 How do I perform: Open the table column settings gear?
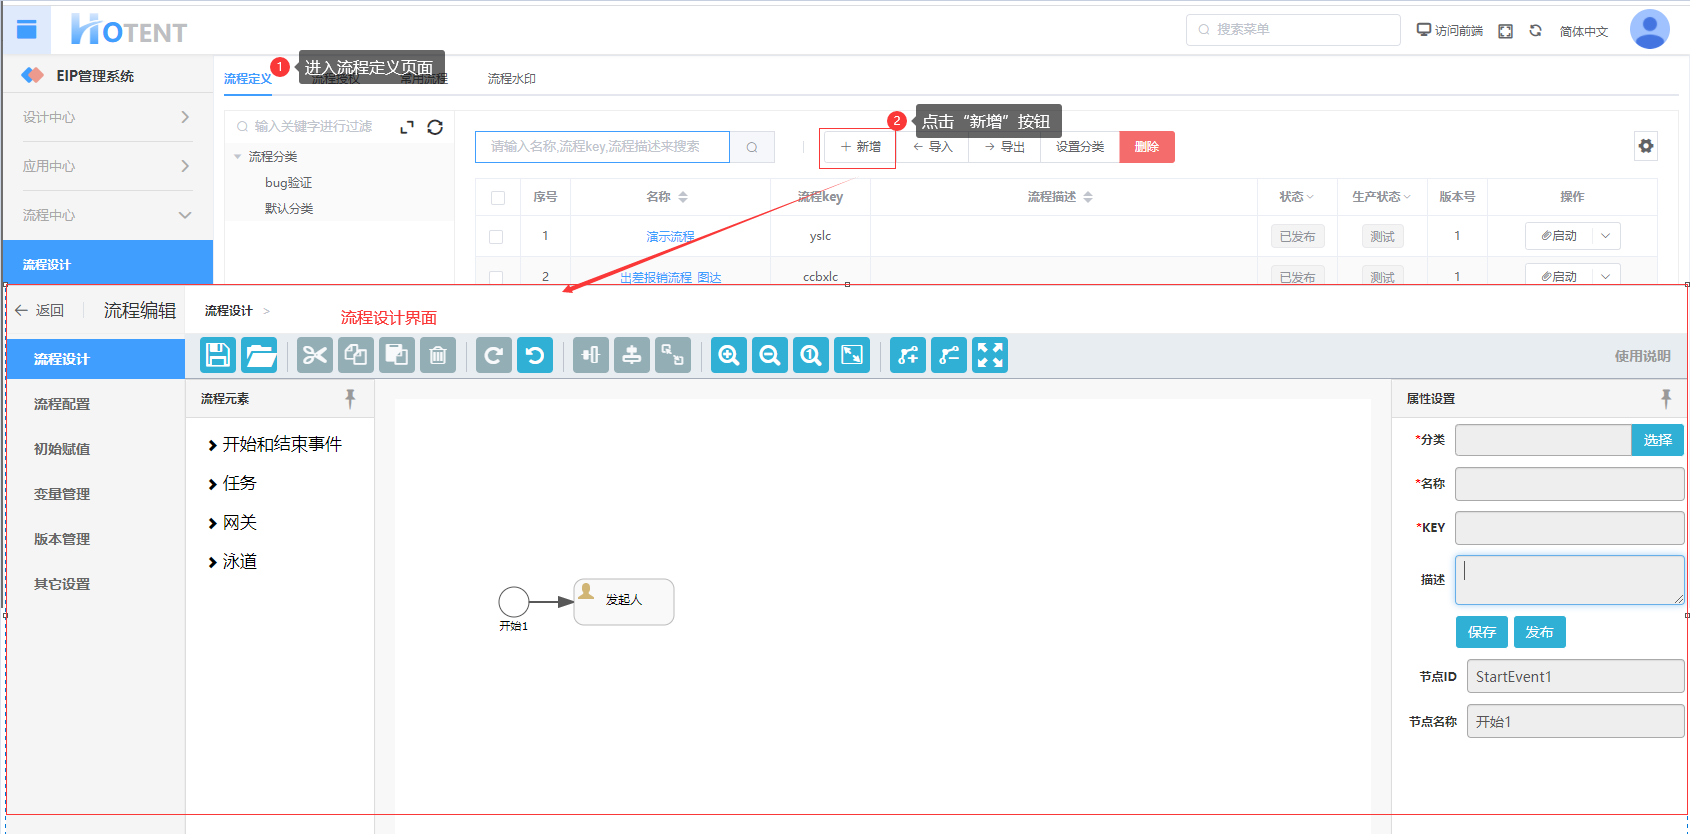pyautogui.click(x=1646, y=146)
